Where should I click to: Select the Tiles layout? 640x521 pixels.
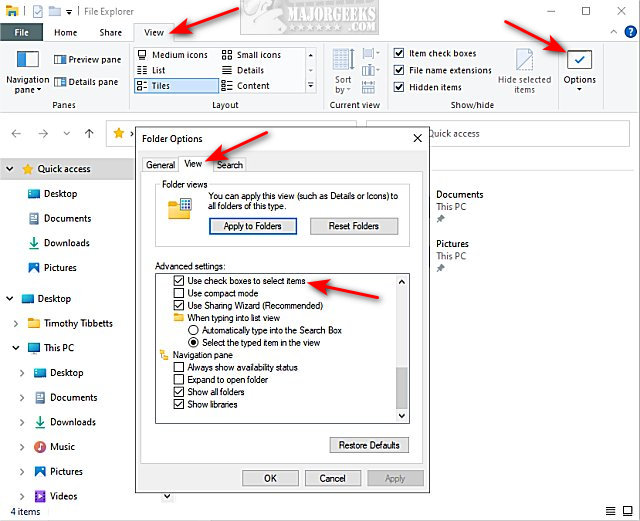coord(176,86)
